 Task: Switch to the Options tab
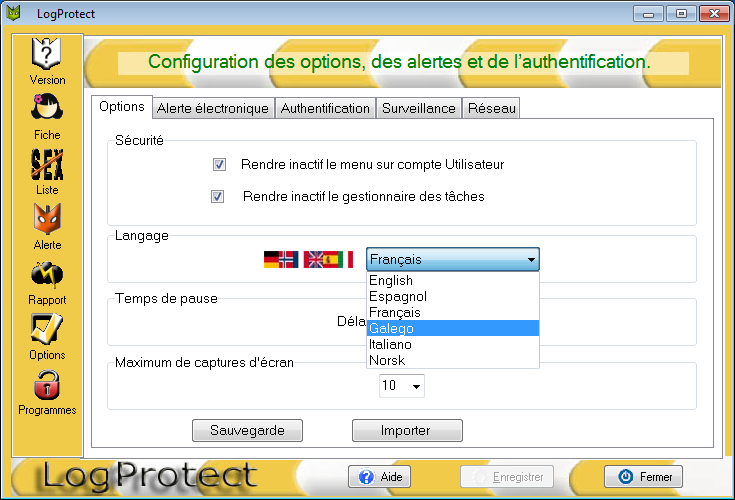coord(122,107)
